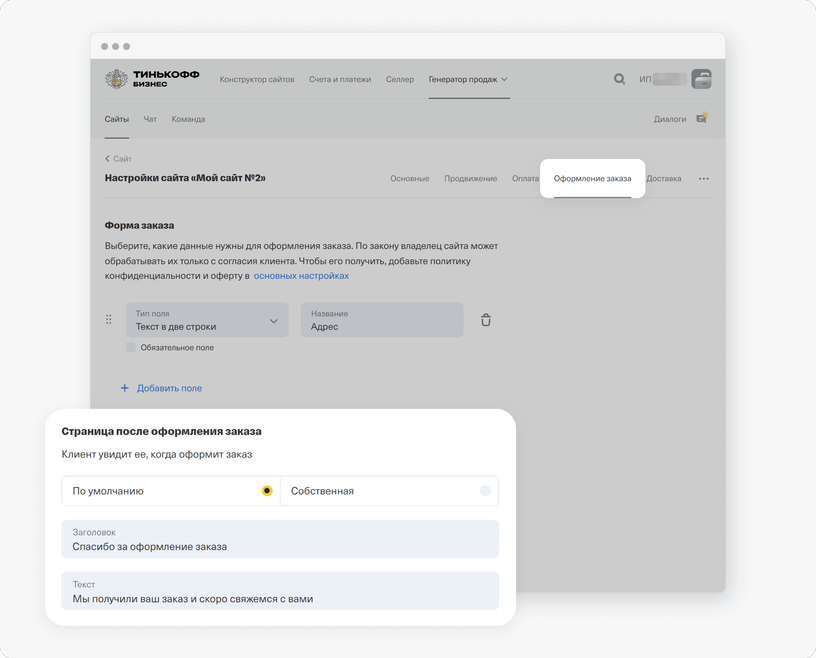Click the plus icon for adding field

(x=125, y=388)
